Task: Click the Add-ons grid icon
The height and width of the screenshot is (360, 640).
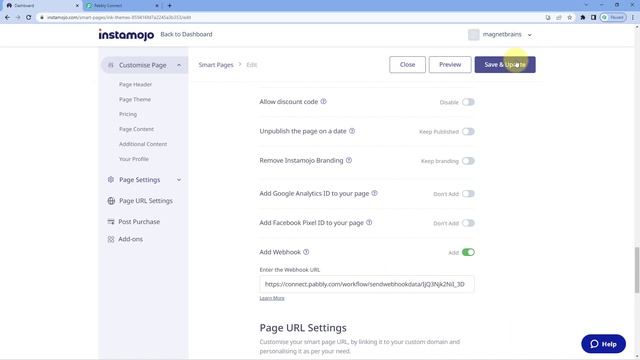Action: [111, 239]
